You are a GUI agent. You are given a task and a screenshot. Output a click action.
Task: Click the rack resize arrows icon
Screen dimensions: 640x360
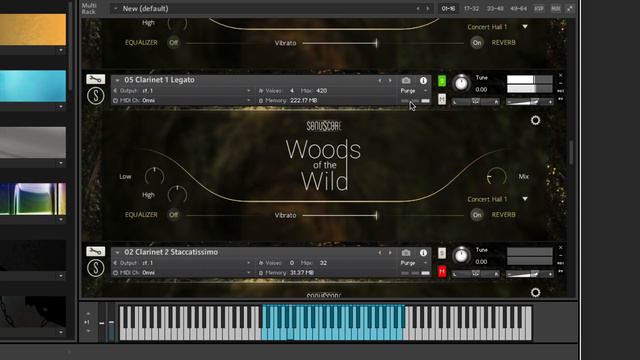pos(570,8)
